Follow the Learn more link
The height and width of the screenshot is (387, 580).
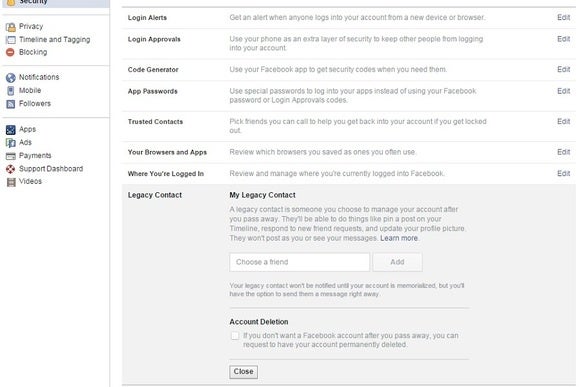[x=399, y=238]
